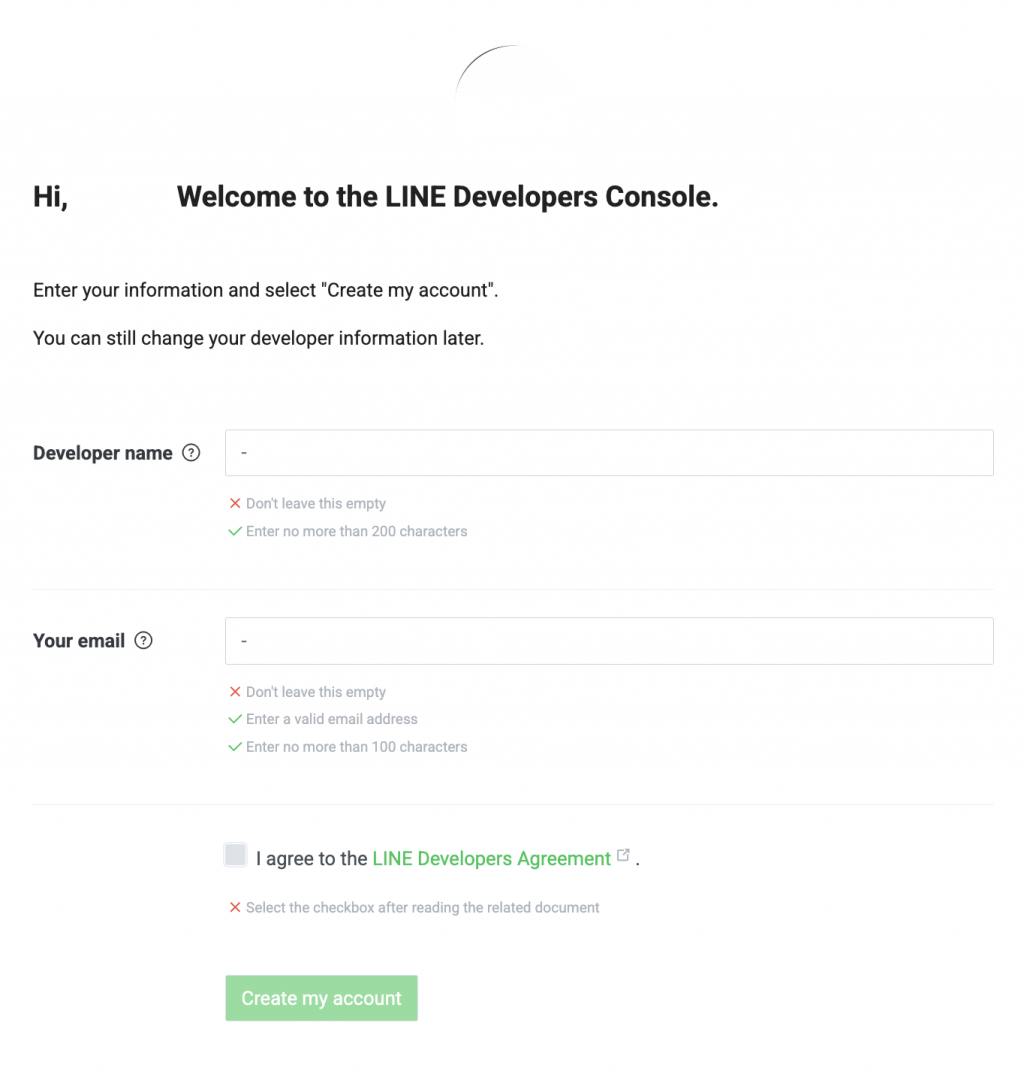Click the help icon beside Developer name

pos(191,453)
